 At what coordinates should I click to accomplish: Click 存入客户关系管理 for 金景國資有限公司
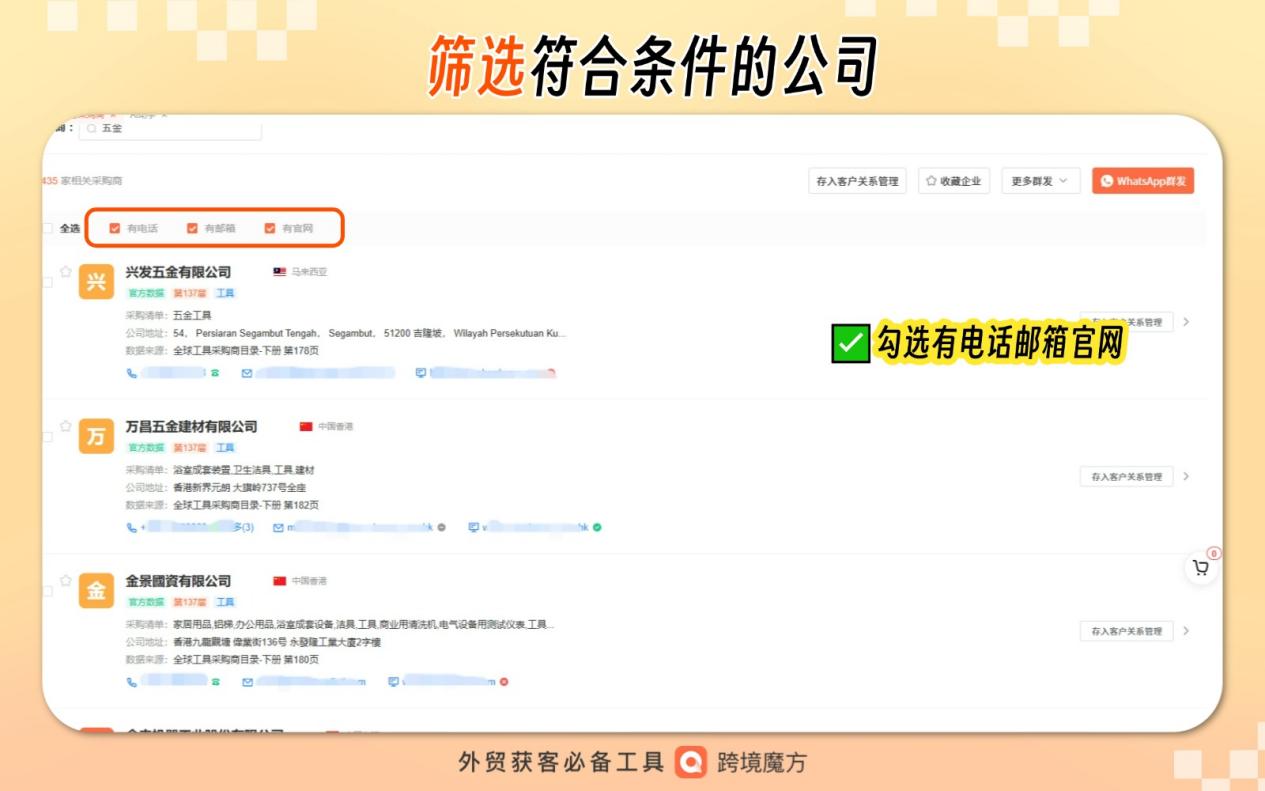point(1126,631)
